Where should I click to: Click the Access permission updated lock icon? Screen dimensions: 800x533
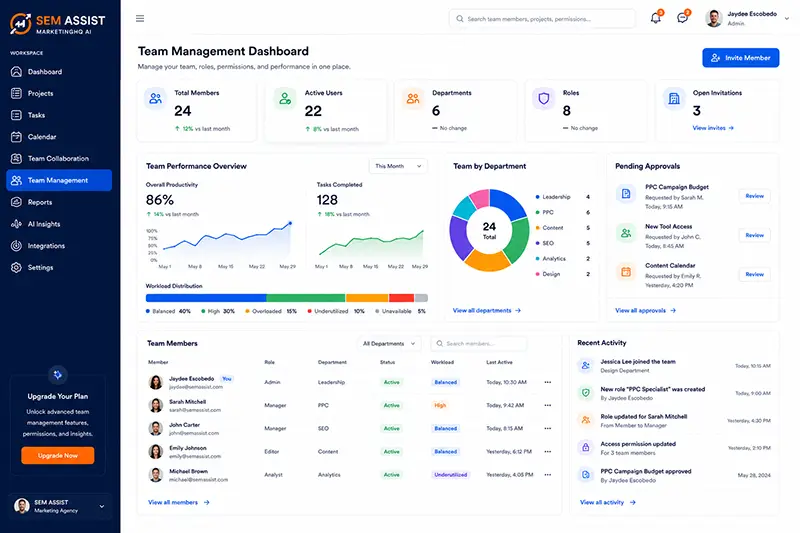(585, 448)
